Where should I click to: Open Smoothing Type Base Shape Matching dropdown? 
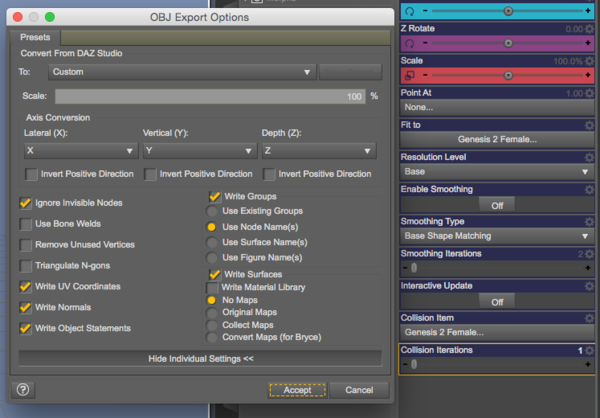click(497, 236)
